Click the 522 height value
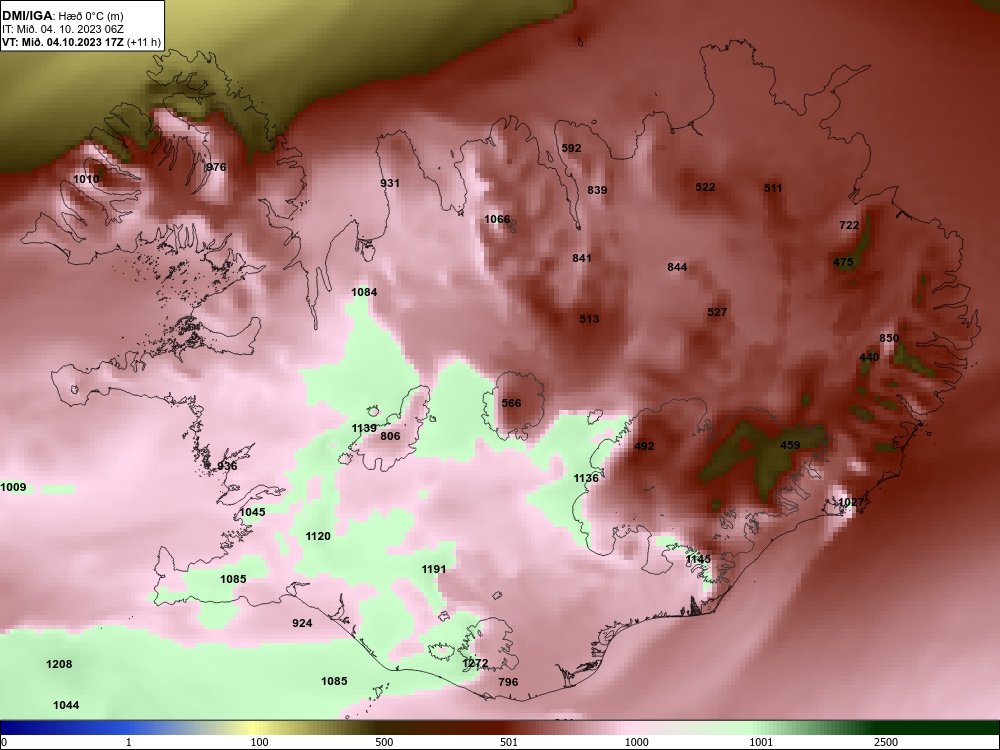This screenshot has width=1000, height=750. click(705, 188)
